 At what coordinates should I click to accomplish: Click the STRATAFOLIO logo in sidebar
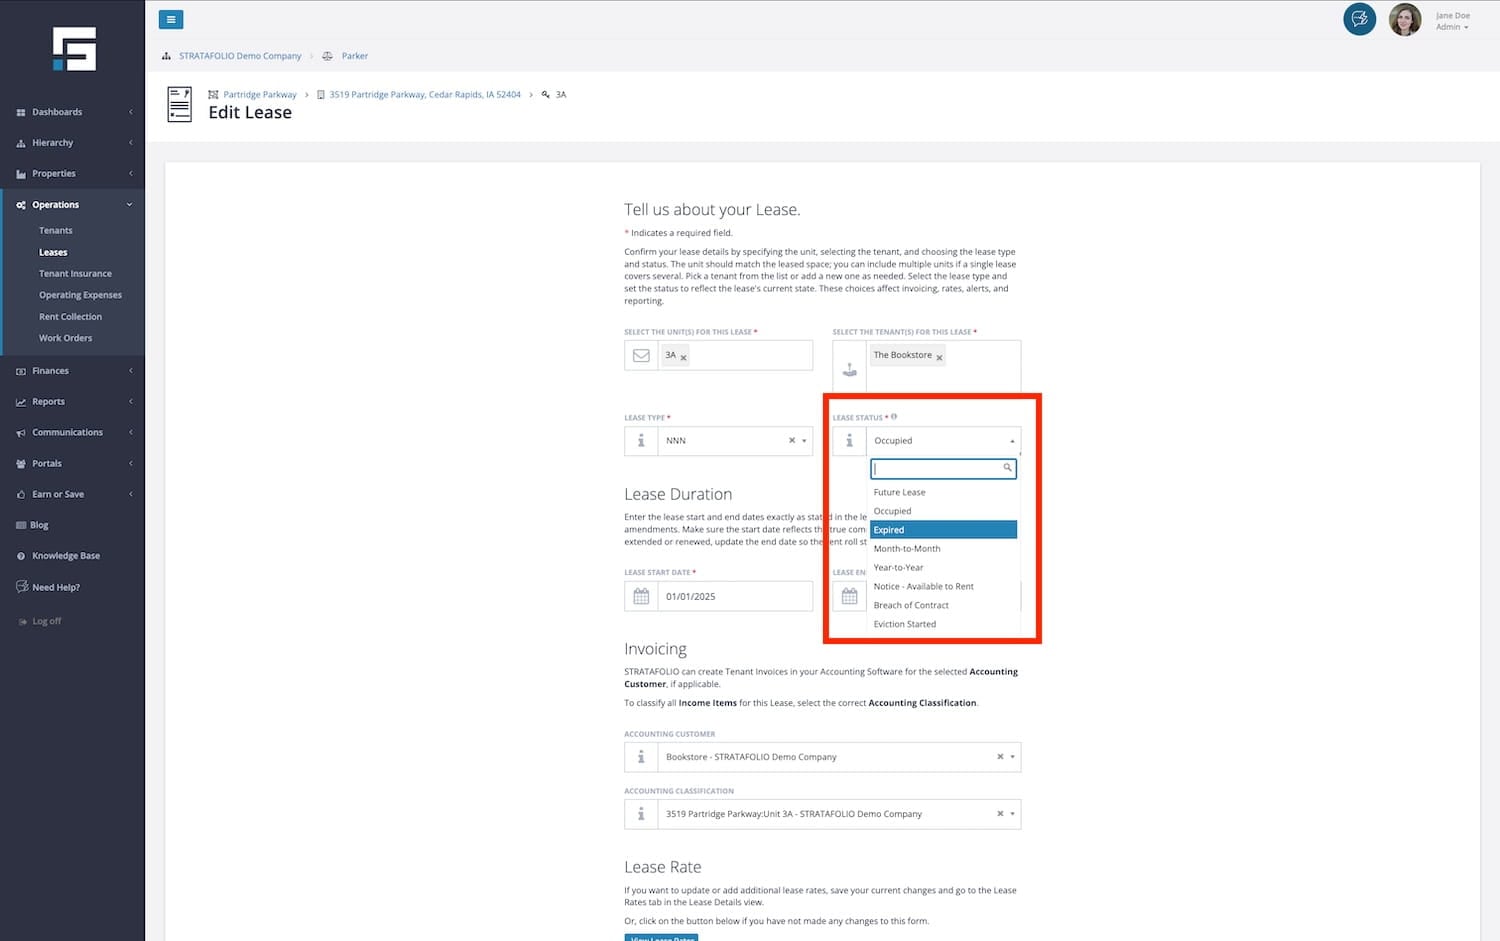click(x=74, y=49)
